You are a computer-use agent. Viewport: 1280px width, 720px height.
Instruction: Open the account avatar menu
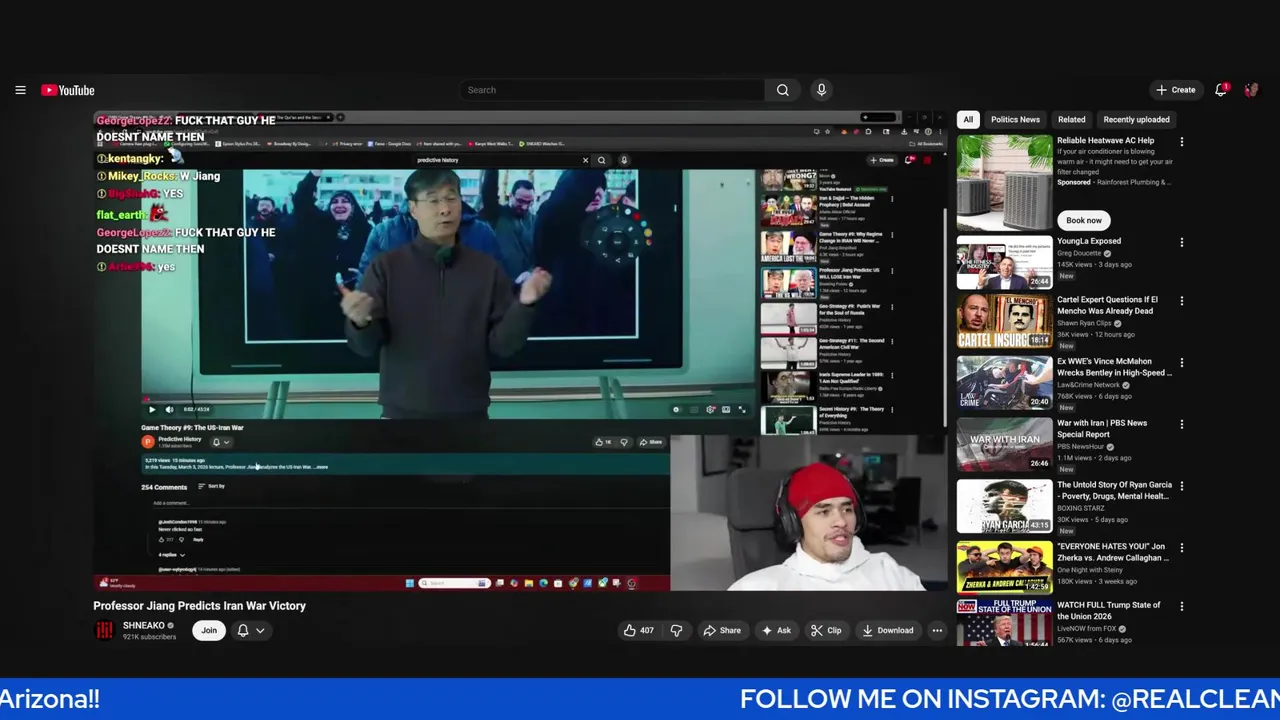[x=1251, y=90]
